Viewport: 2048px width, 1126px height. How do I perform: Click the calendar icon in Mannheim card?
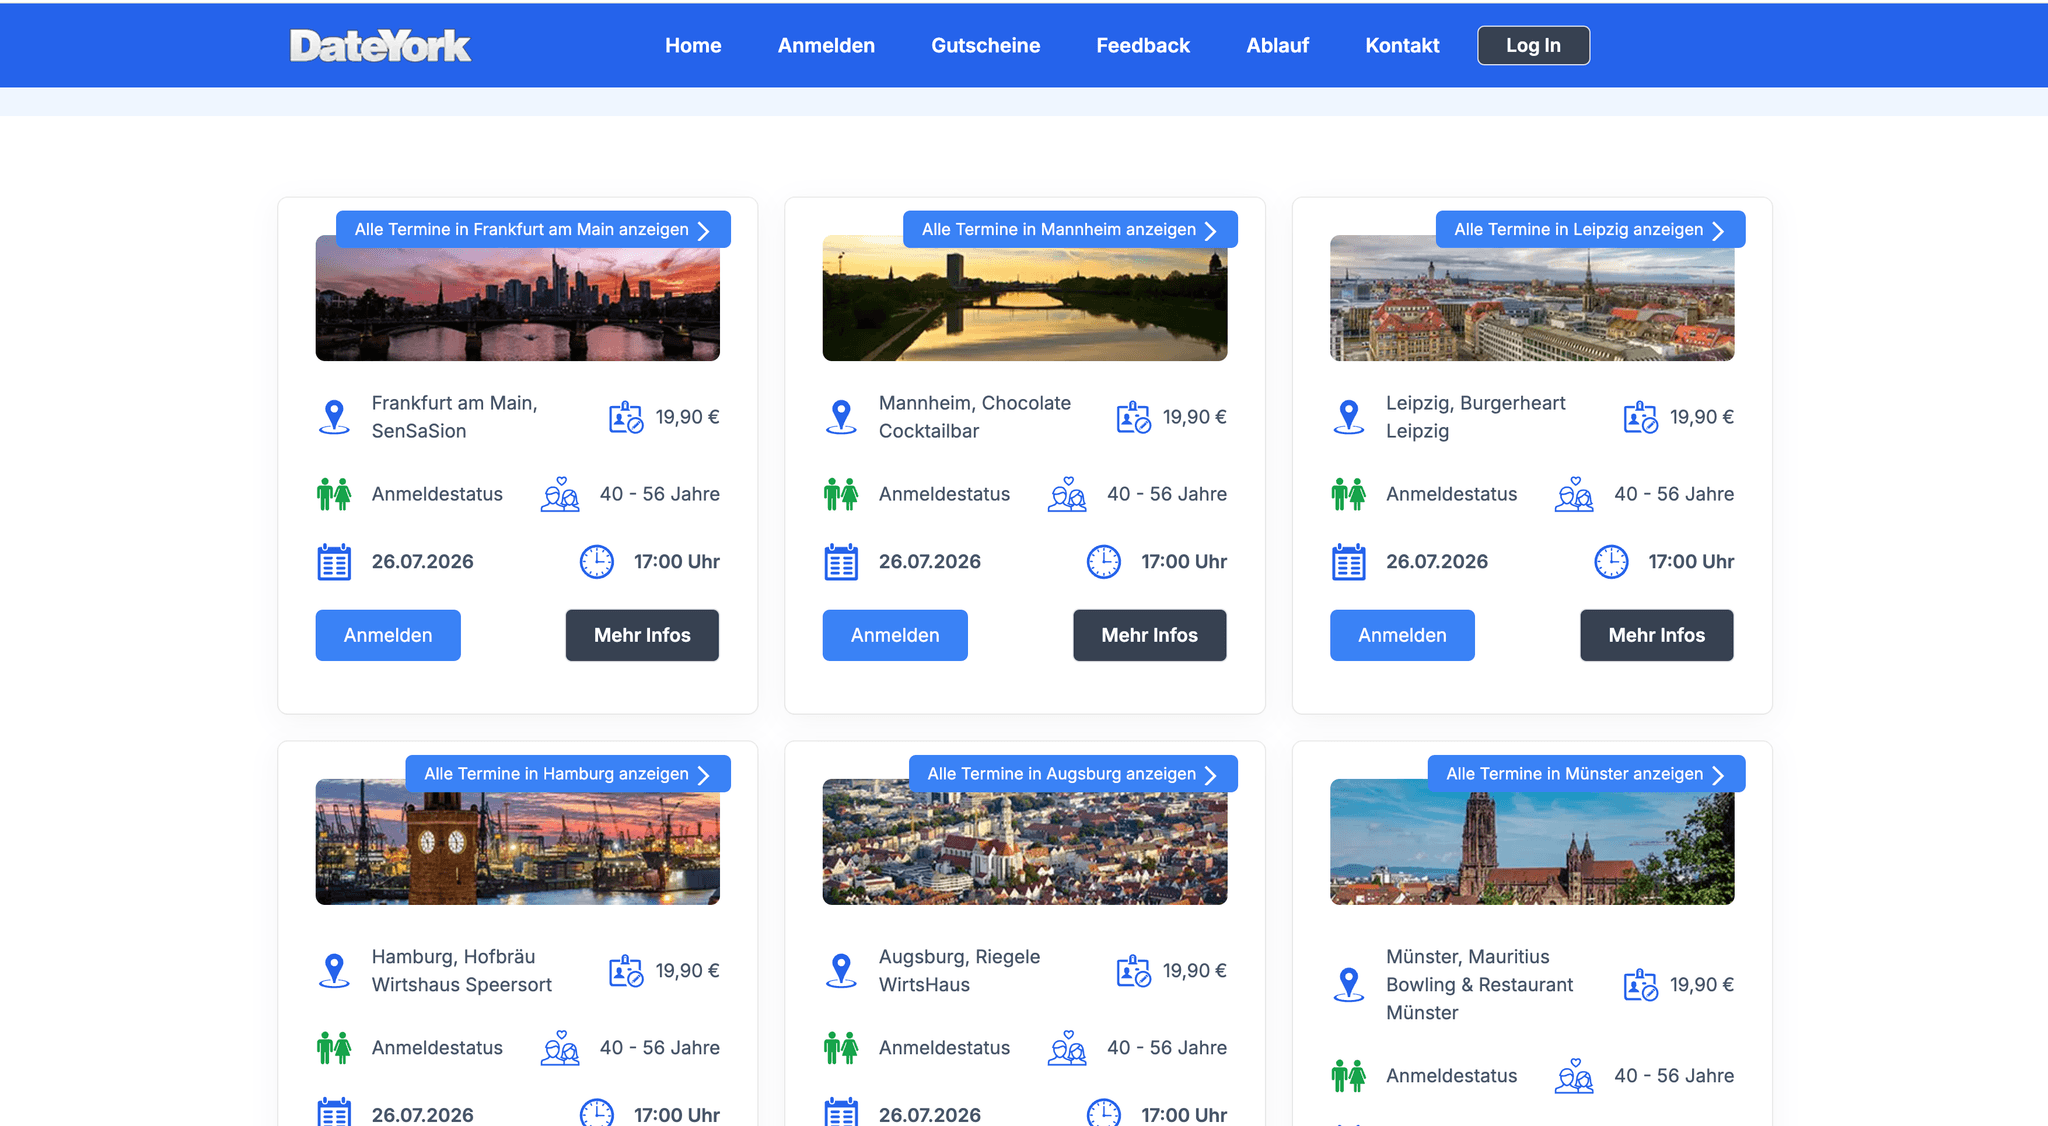click(841, 562)
